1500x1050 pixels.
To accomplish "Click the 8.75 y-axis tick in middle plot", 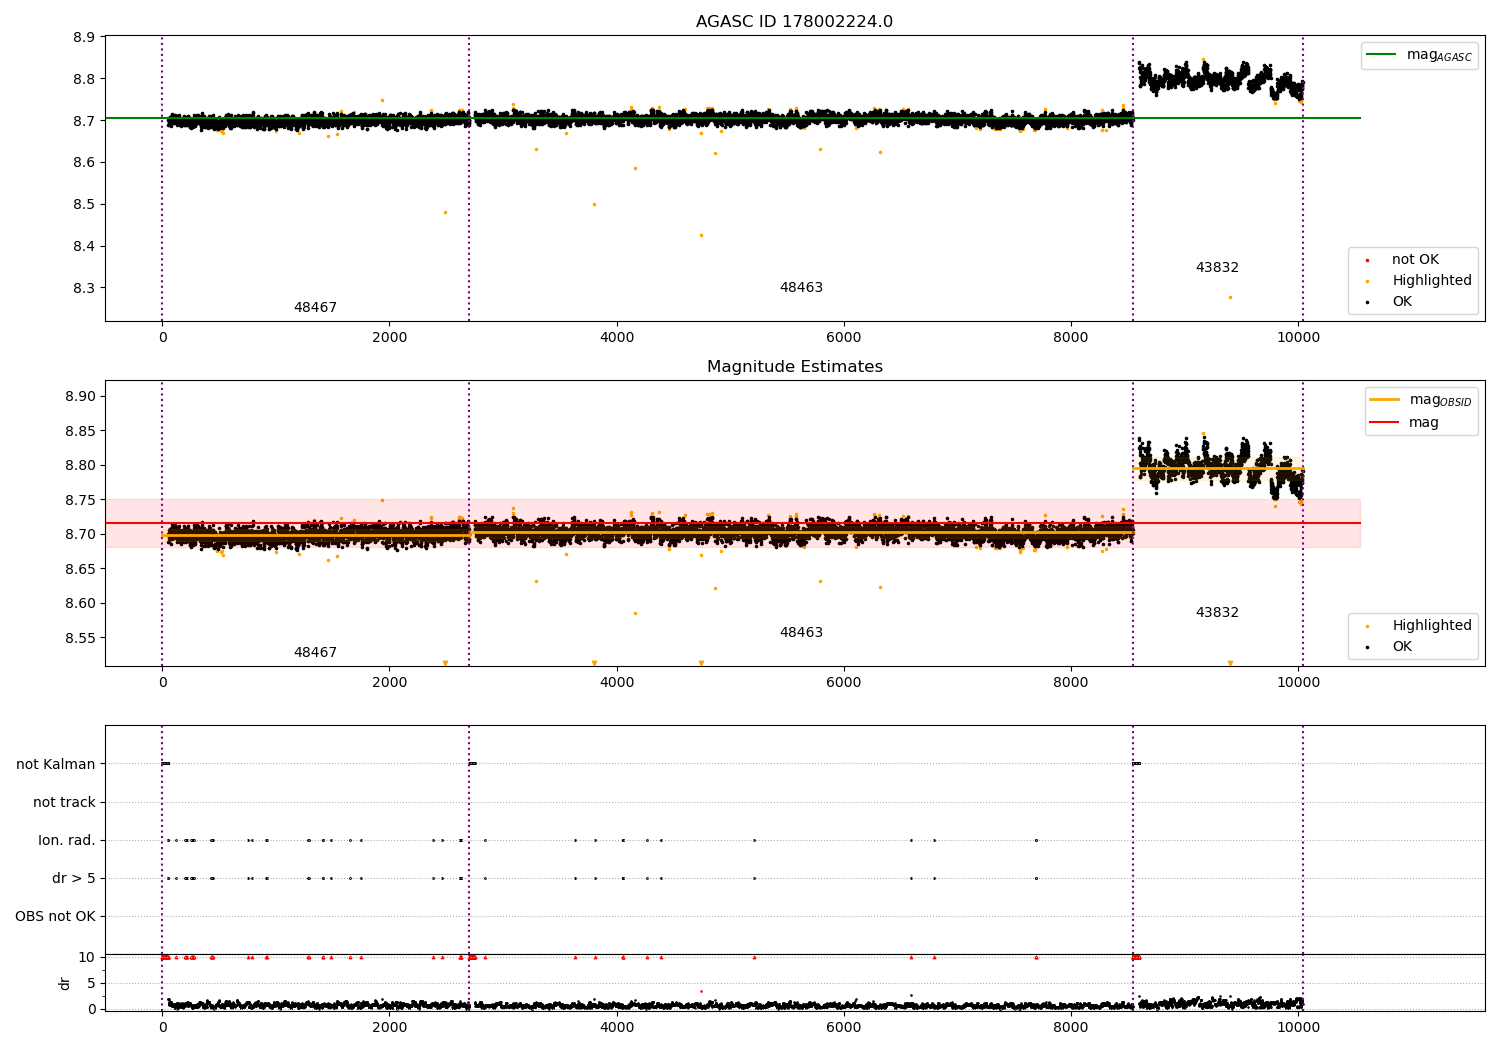I will (x=80, y=501).
